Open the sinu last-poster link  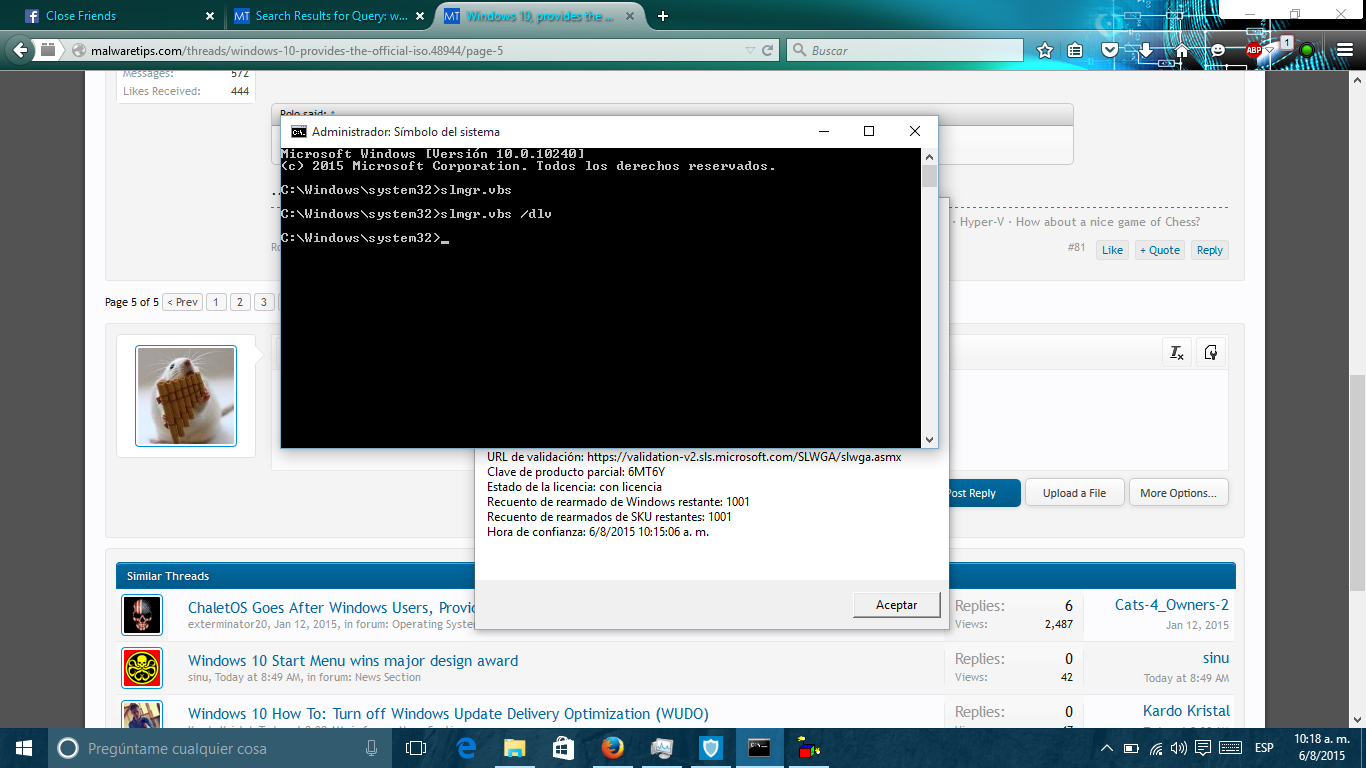click(x=1216, y=658)
